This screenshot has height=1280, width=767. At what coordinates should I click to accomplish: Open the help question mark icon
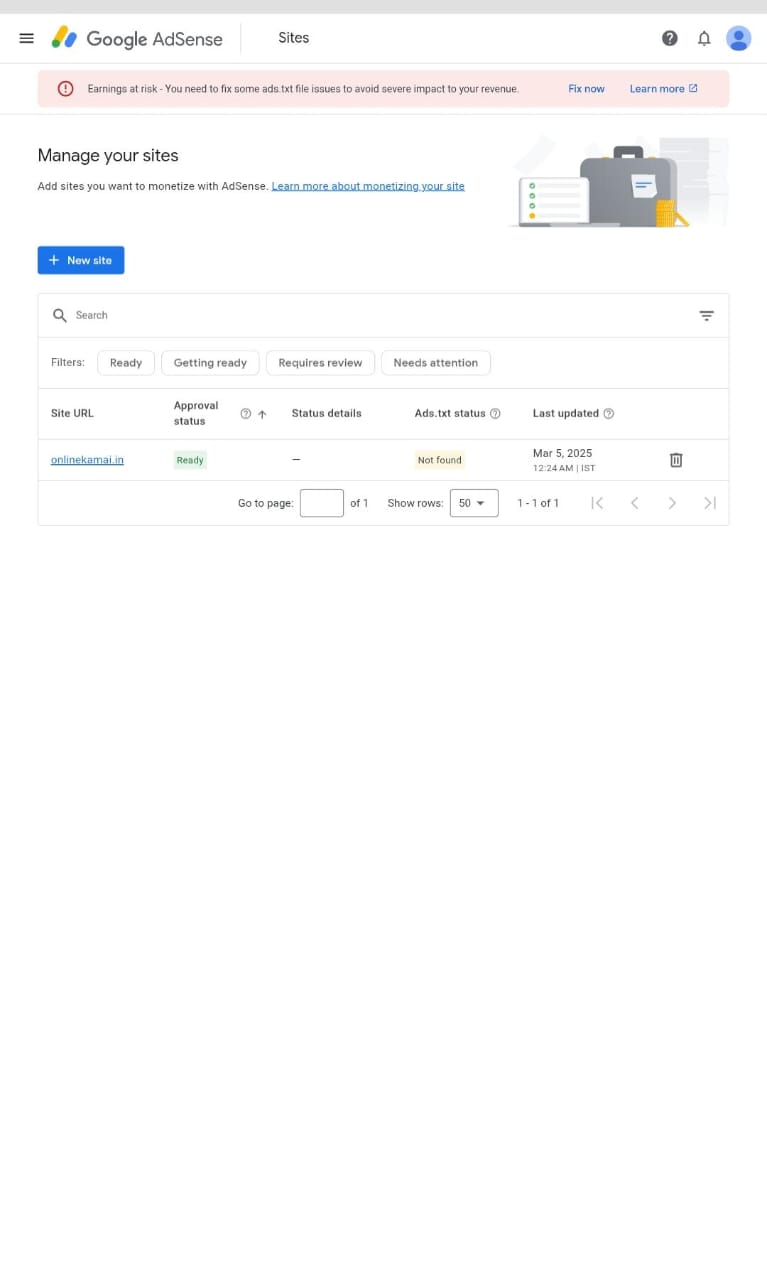tap(670, 38)
